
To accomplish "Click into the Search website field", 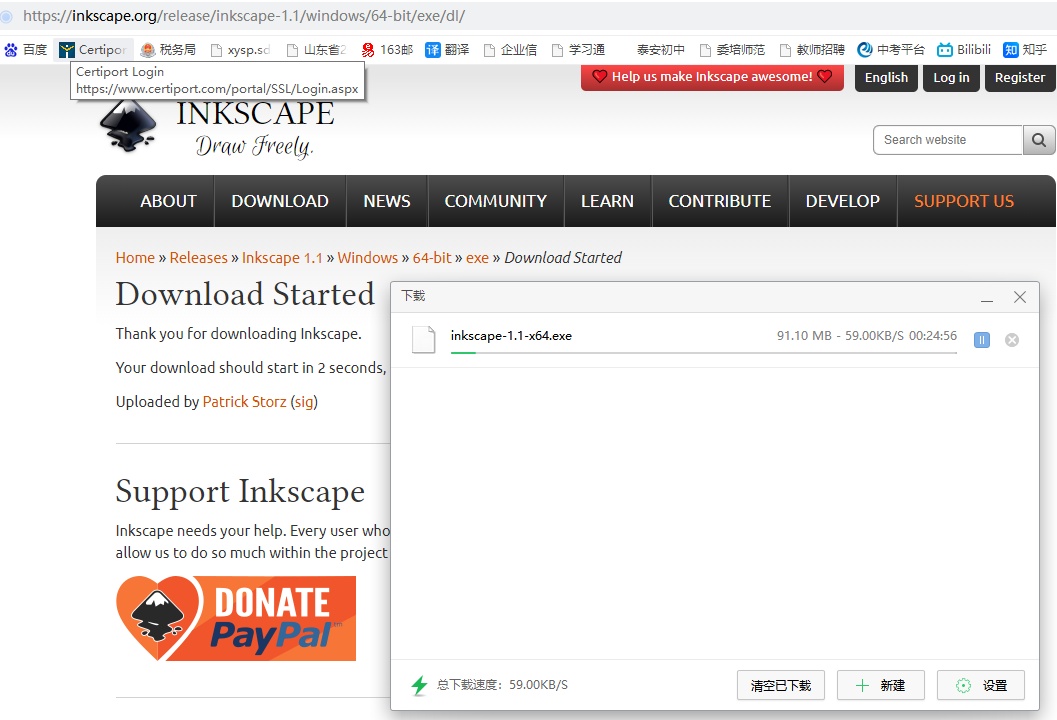I will (948, 140).
